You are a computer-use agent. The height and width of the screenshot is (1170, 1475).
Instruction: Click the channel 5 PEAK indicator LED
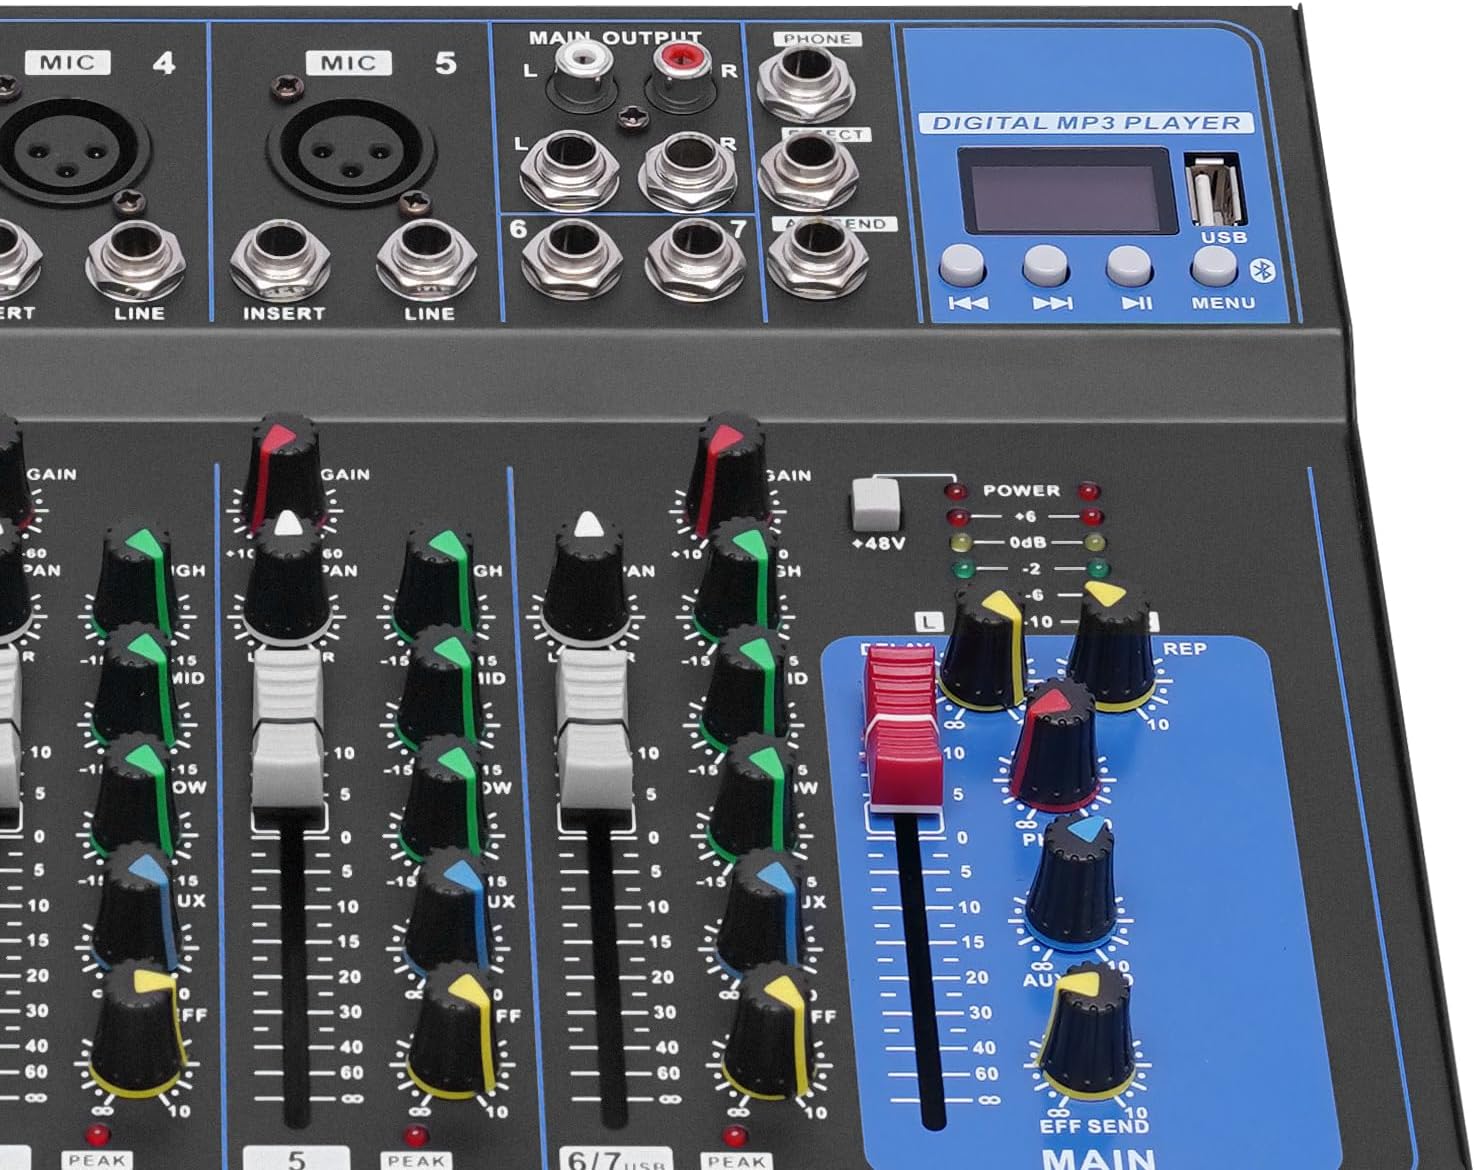pyautogui.click(x=416, y=1135)
